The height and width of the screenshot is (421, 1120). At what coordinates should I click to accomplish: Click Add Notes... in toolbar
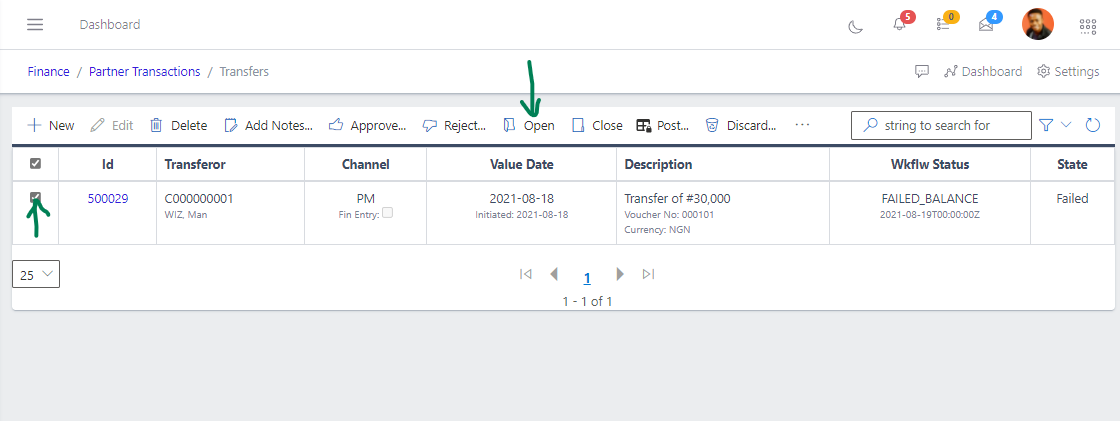tap(269, 125)
